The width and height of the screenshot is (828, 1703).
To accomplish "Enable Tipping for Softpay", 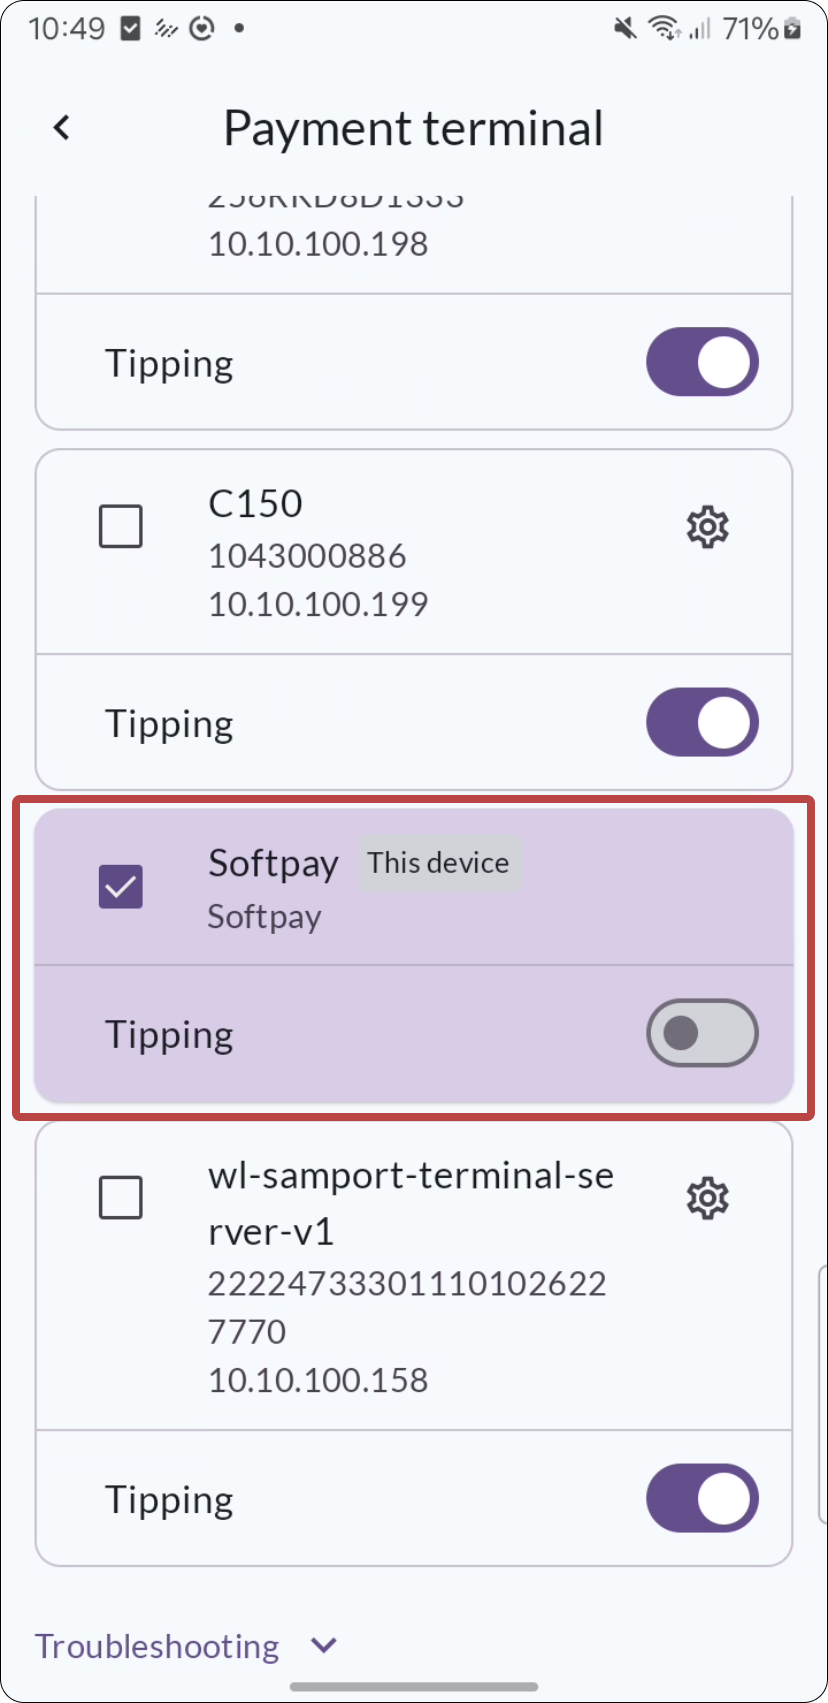I will click(702, 1033).
